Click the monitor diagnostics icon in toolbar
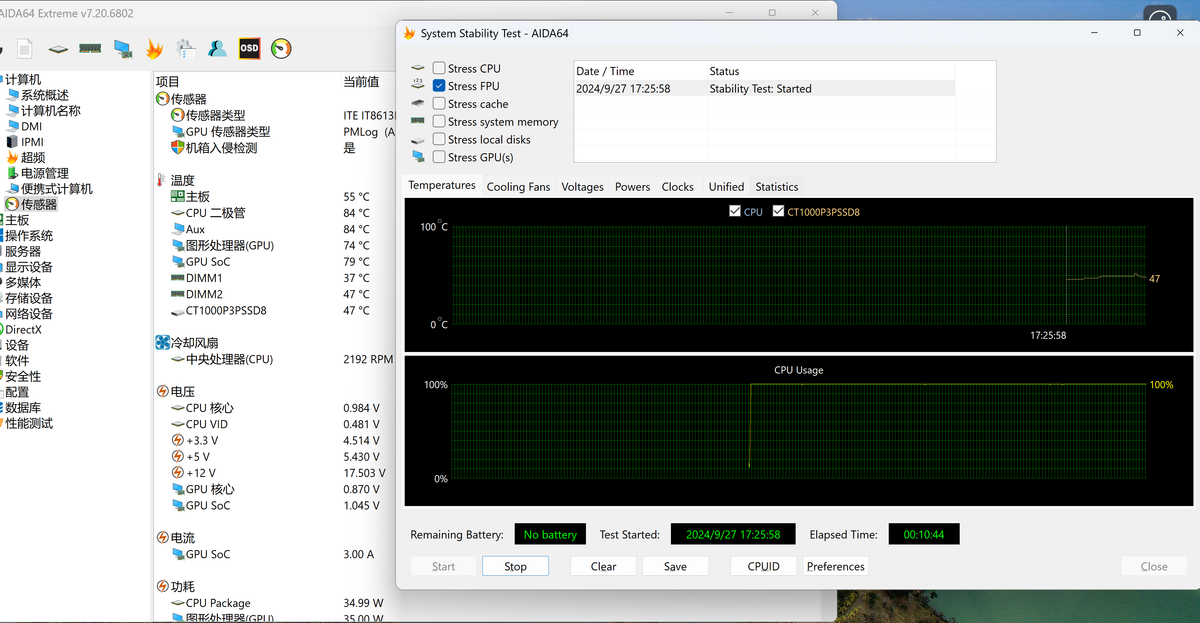The width and height of the screenshot is (1200, 623). 123,48
